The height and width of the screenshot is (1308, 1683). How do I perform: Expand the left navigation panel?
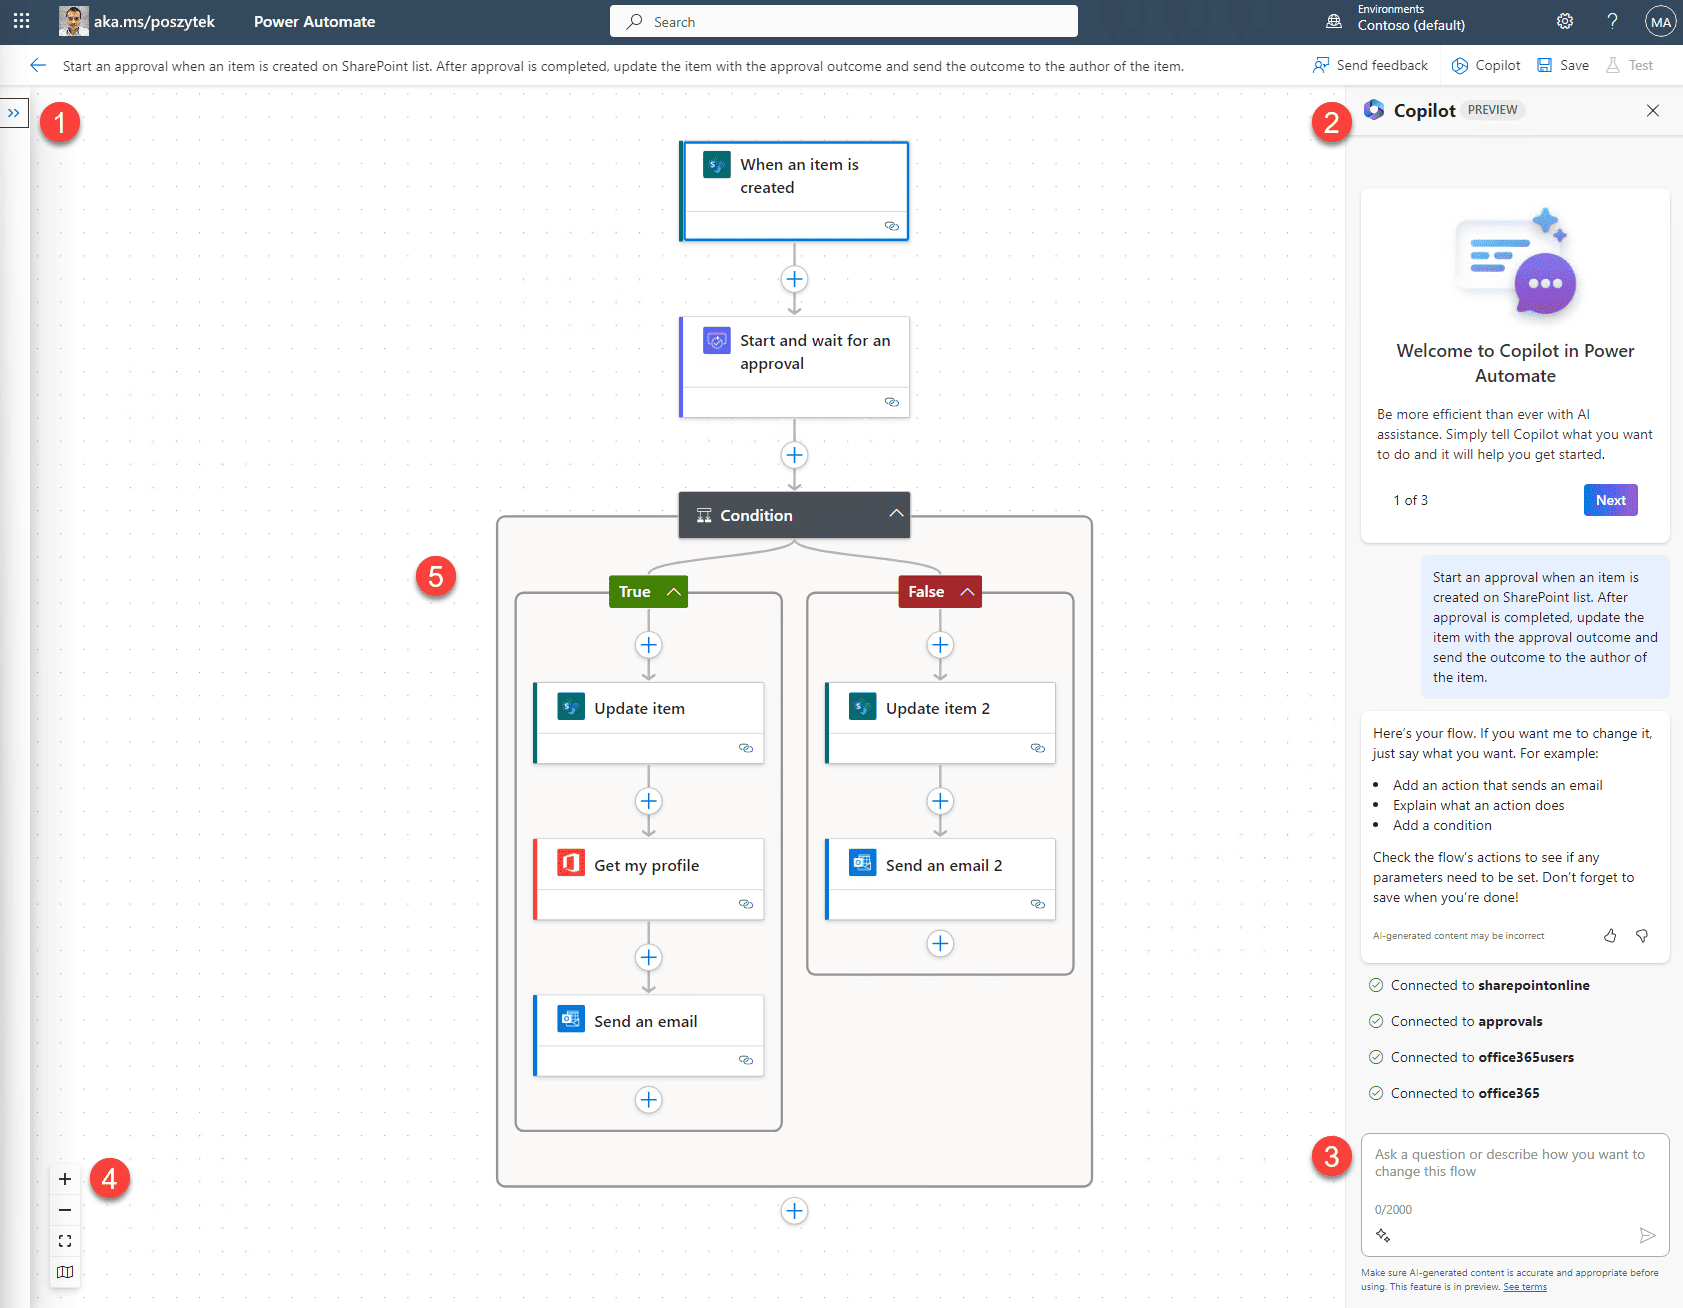point(14,113)
